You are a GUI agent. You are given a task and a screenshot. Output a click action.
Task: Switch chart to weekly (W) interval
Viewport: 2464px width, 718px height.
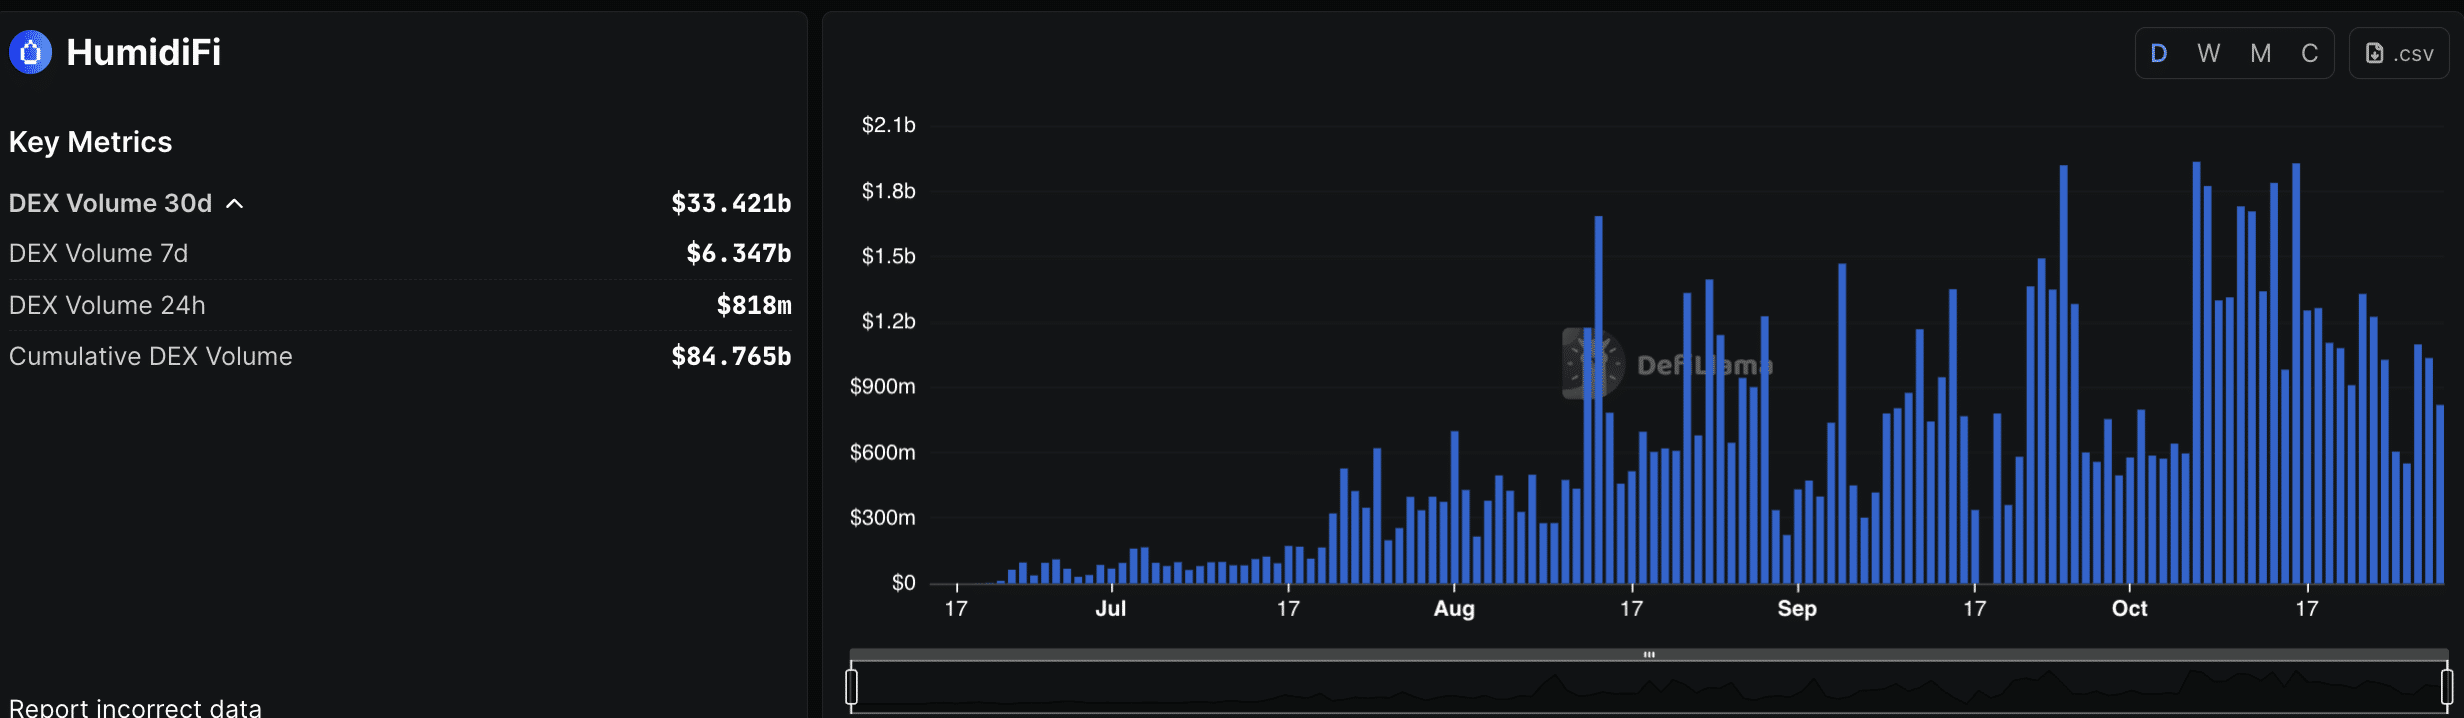coord(2209,54)
